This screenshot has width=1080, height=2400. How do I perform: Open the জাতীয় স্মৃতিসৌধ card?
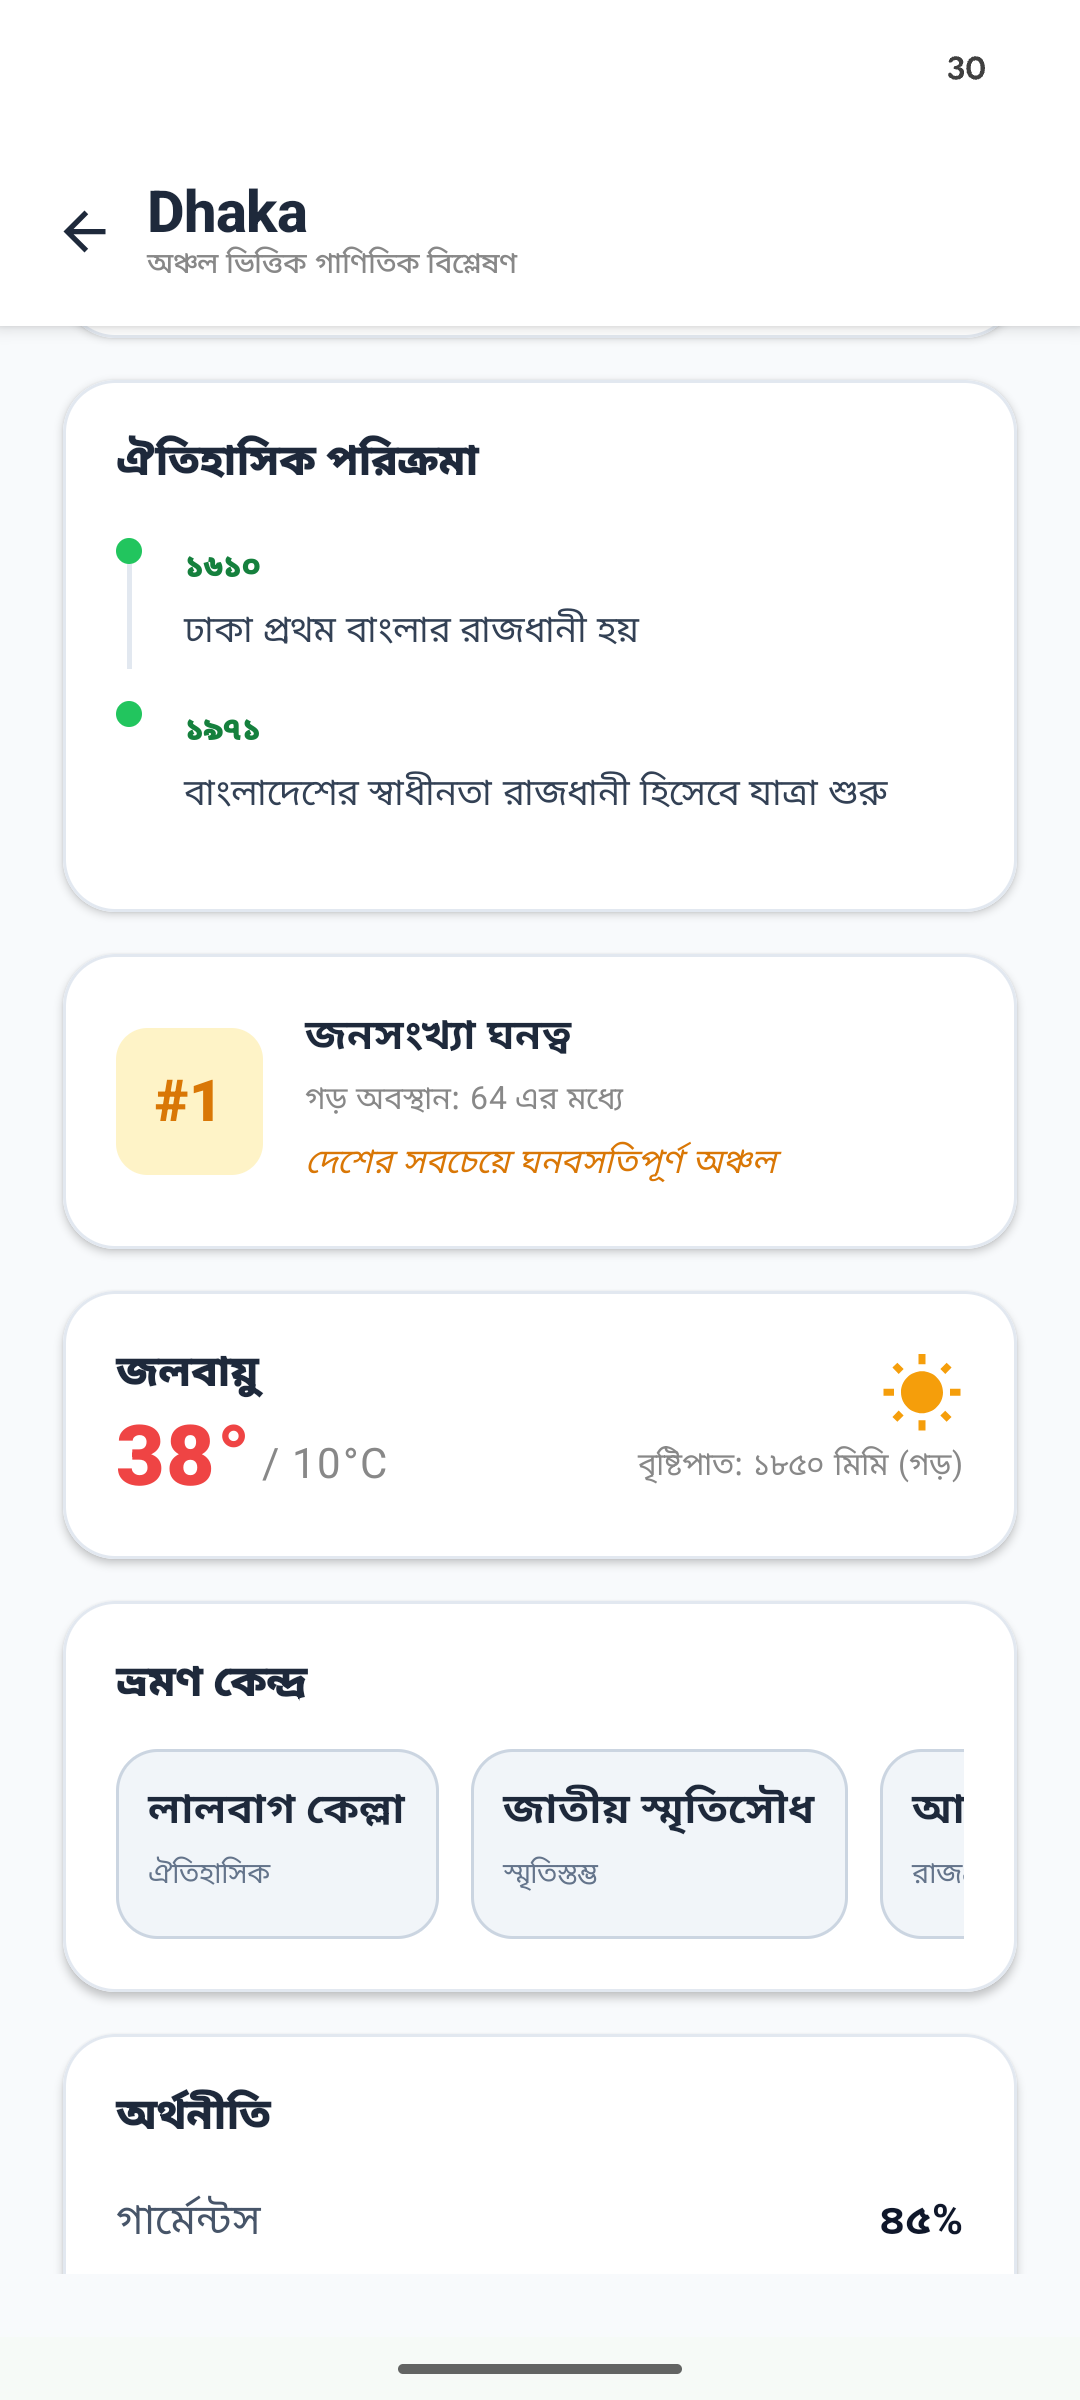[x=659, y=1843]
